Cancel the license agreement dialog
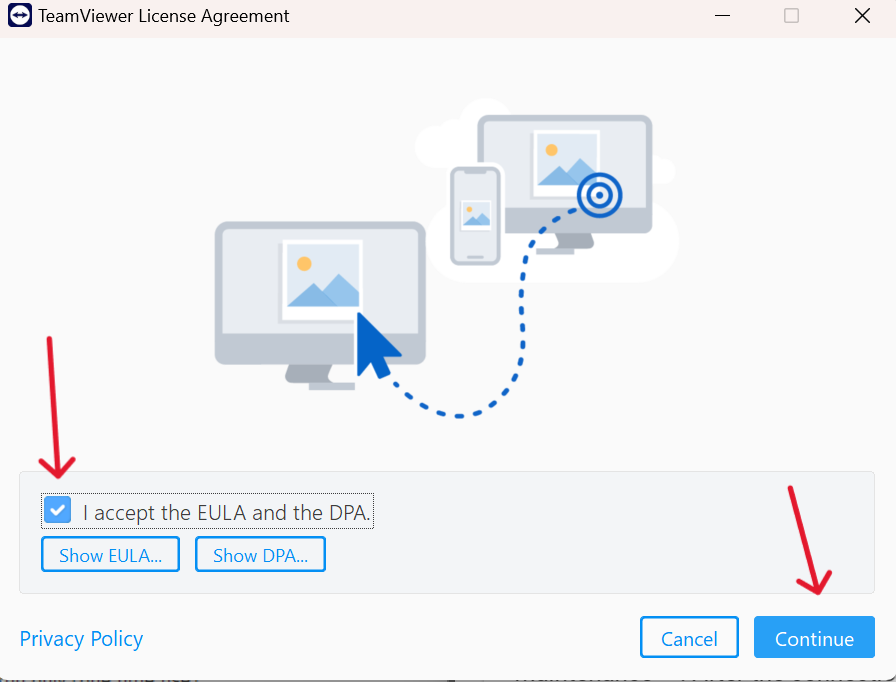 (689, 637)
